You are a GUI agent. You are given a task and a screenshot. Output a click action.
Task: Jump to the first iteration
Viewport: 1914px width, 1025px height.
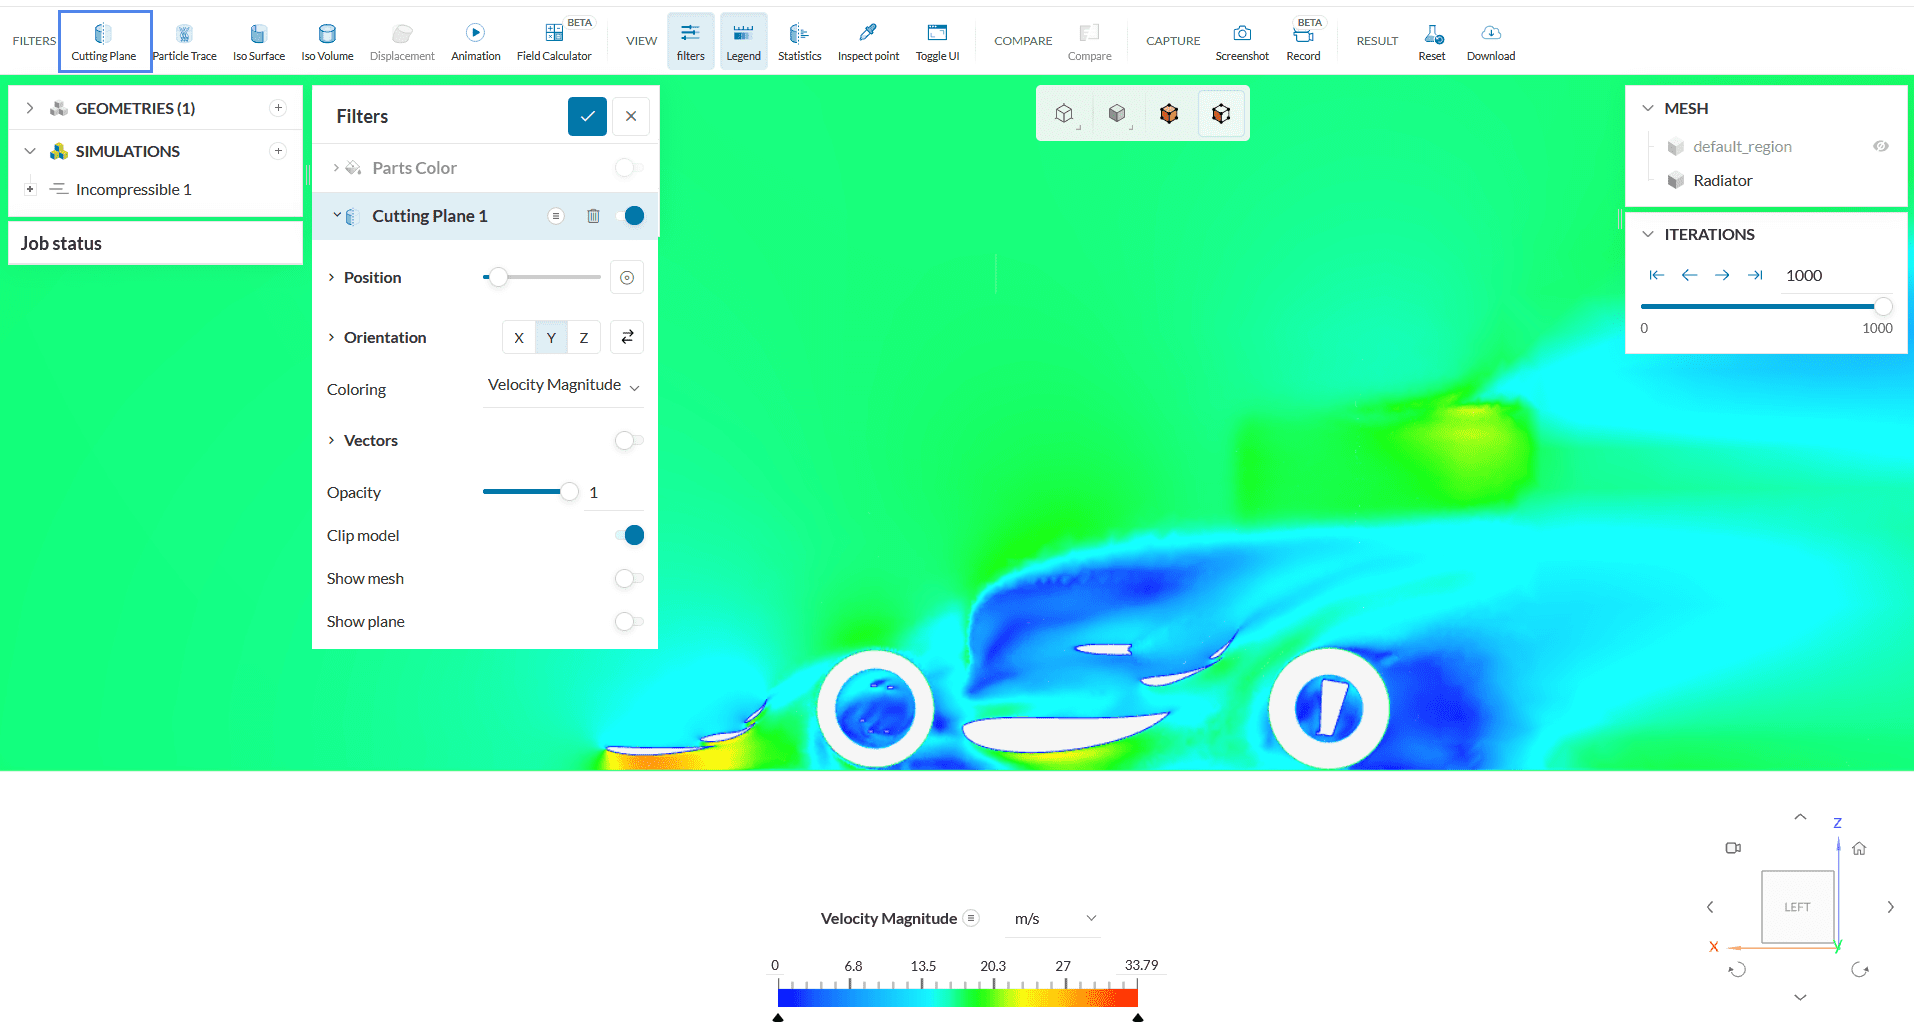click(x=1656, y=275)
